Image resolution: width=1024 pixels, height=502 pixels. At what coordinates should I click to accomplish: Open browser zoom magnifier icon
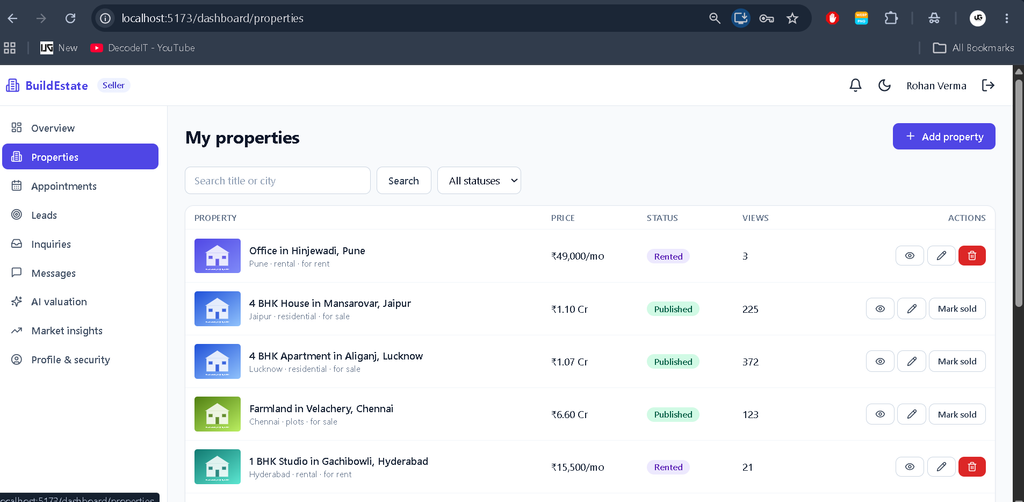coord(714,18)
